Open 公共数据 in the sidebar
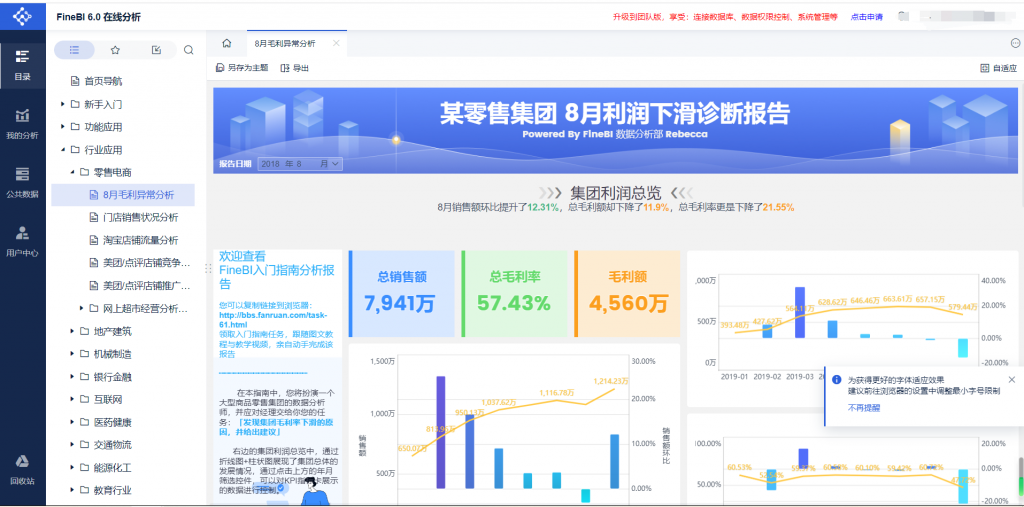 click(x=22, y=182)
